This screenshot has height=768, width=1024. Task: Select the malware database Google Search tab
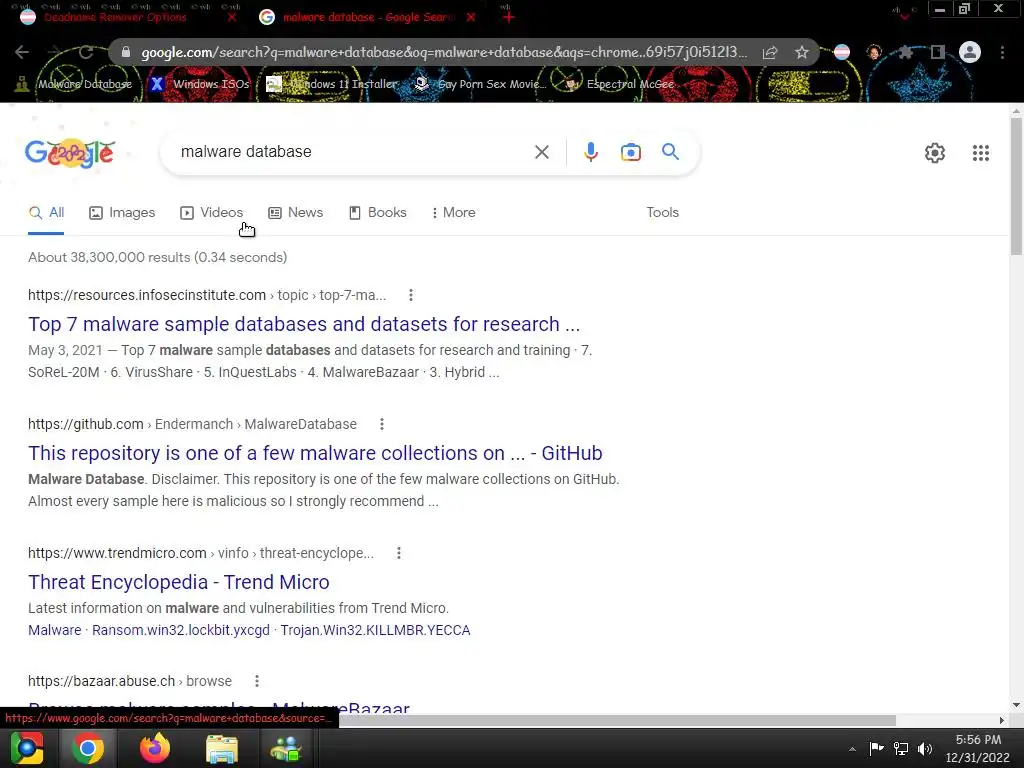point(368,17)
